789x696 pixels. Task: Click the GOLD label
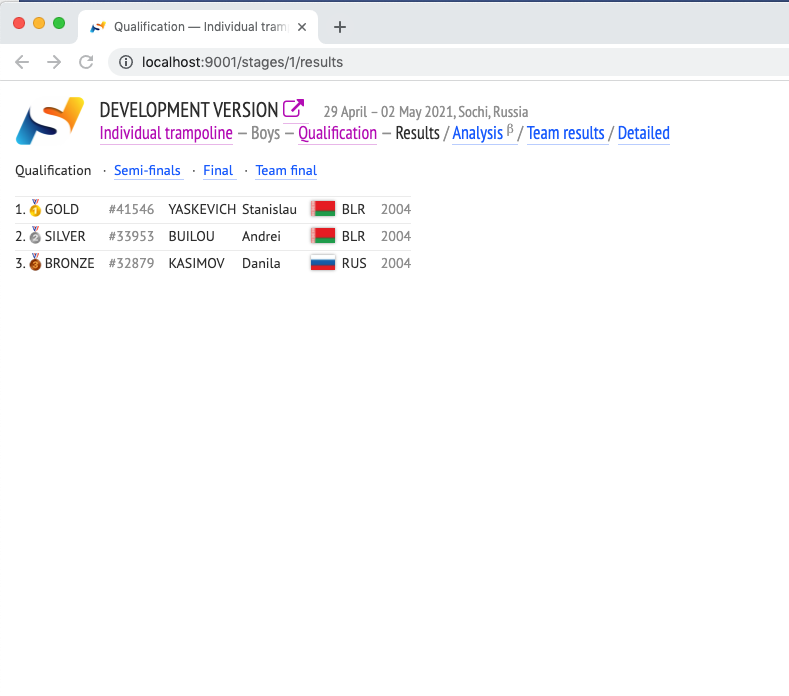coord(61,209)
